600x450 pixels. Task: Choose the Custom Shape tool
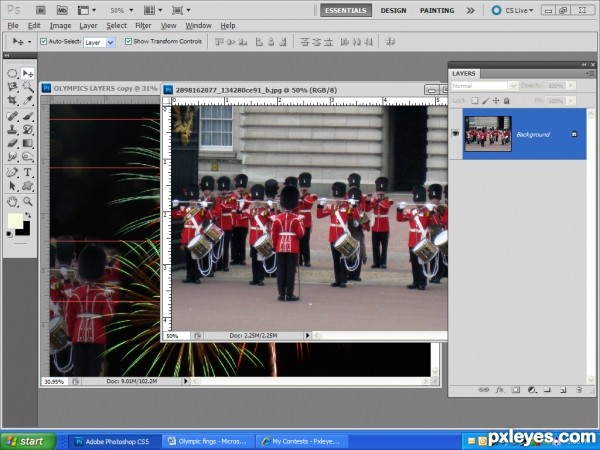[28, 186]
